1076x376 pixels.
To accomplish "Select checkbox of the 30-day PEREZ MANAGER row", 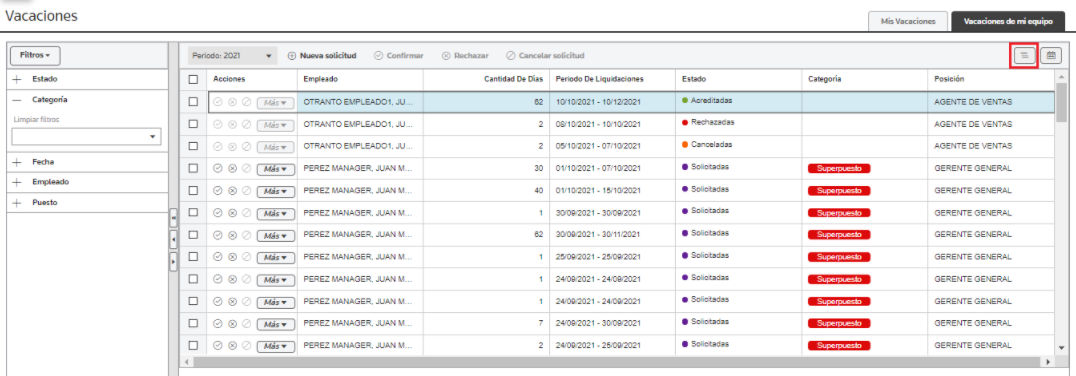I will coord(194,168).
